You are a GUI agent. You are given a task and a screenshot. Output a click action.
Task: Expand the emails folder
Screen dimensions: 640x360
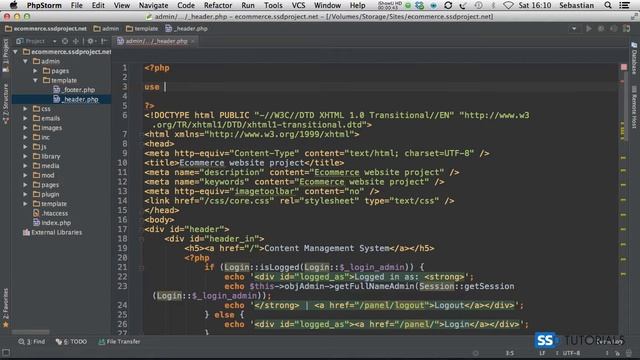pos(25,118)
